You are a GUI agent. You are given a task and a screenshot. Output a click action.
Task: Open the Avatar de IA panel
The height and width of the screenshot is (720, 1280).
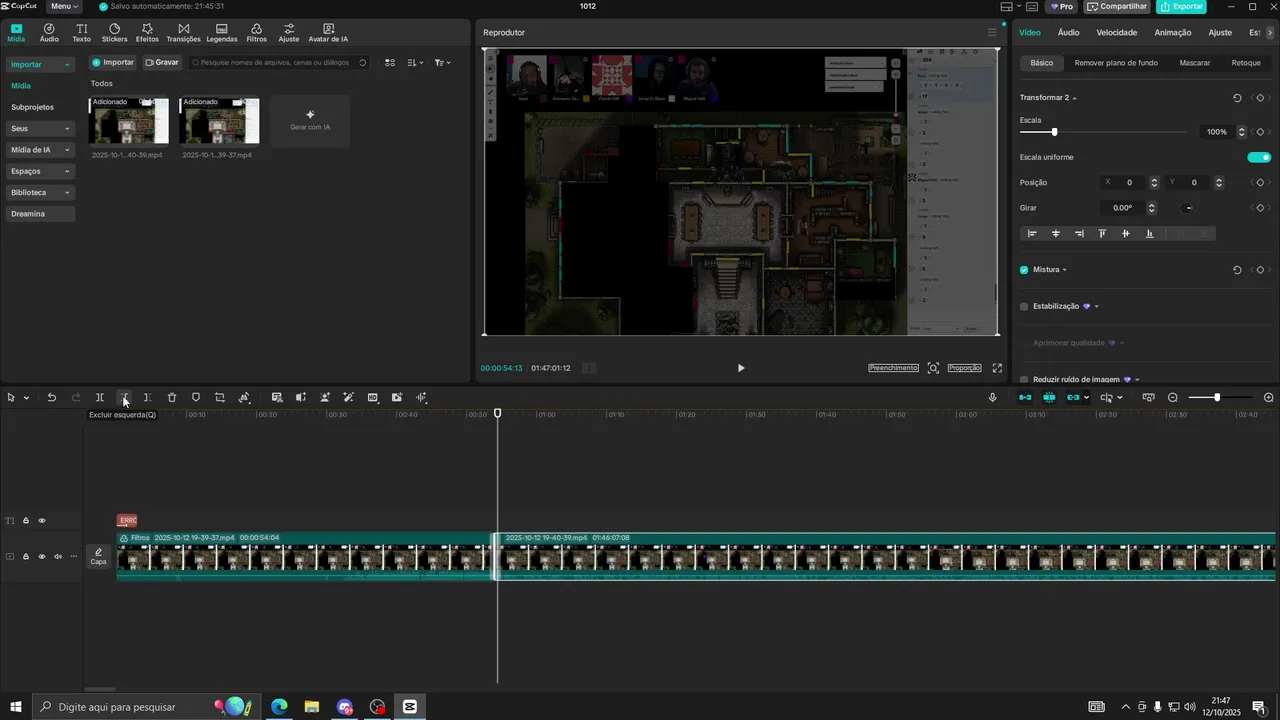tap(328, 33)
